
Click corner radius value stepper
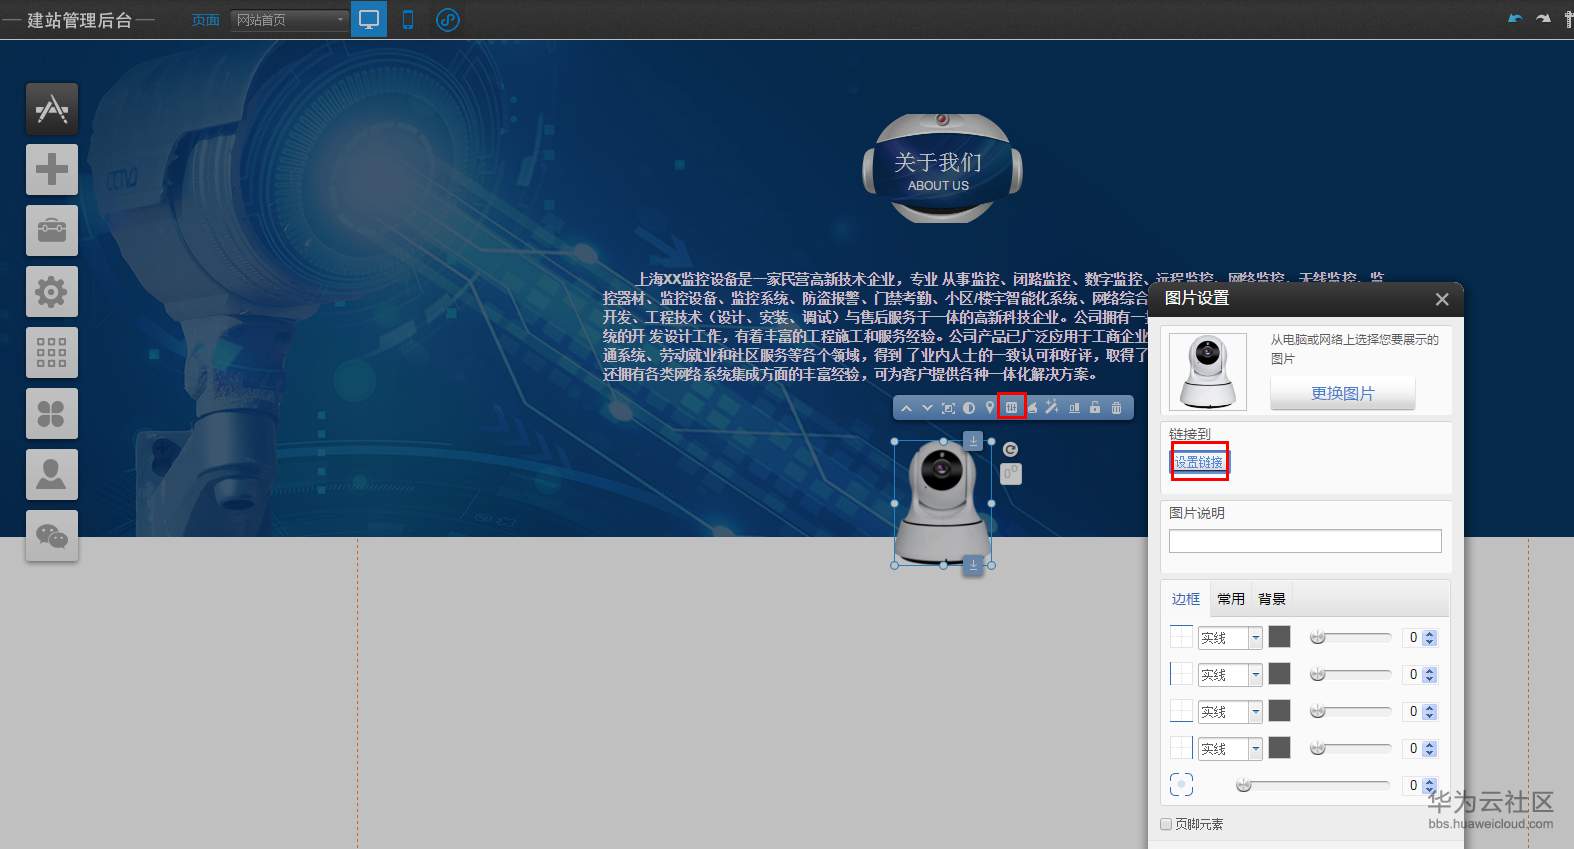1429,786
